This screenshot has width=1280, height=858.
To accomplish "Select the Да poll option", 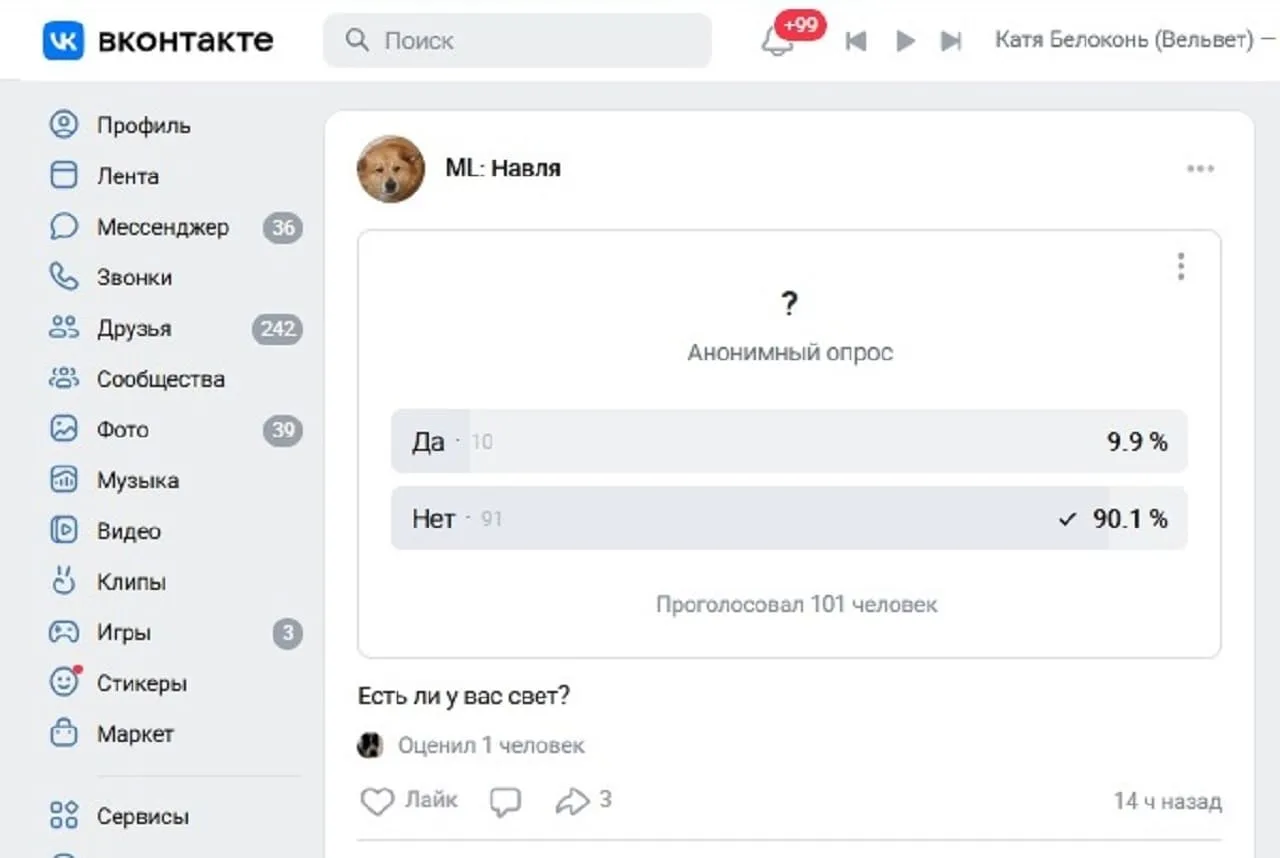I will [789, 441].
